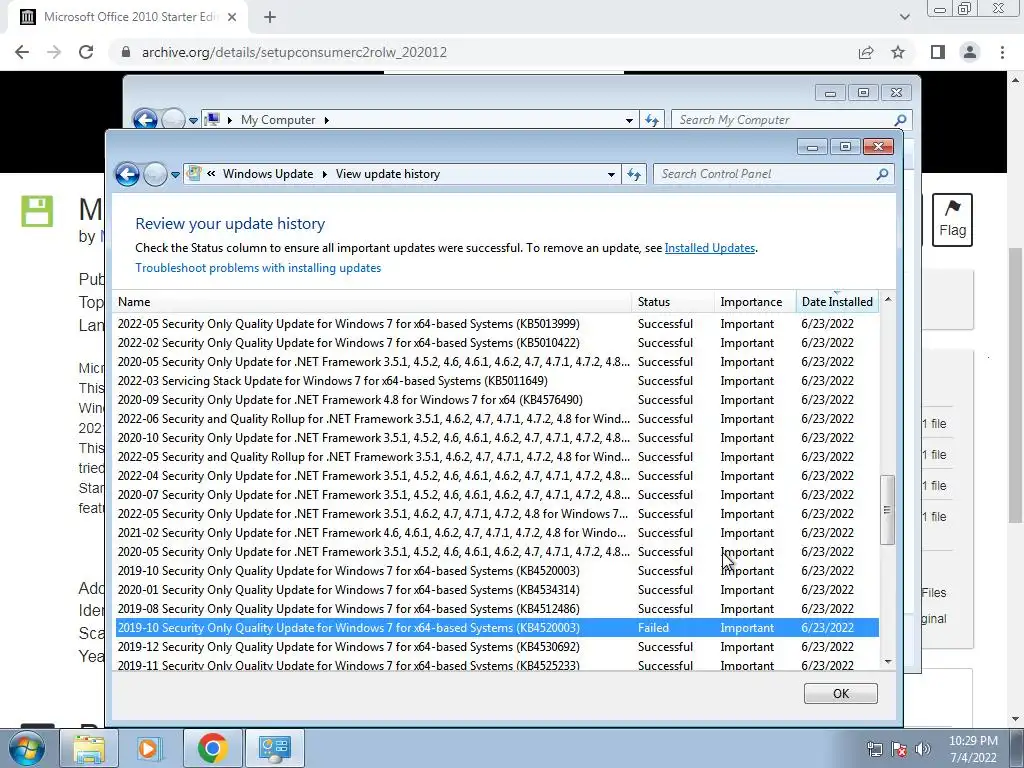Screen dimensions: 1024x768
Task: Open the Installed Updates link
Action: (x=710, y=248)
